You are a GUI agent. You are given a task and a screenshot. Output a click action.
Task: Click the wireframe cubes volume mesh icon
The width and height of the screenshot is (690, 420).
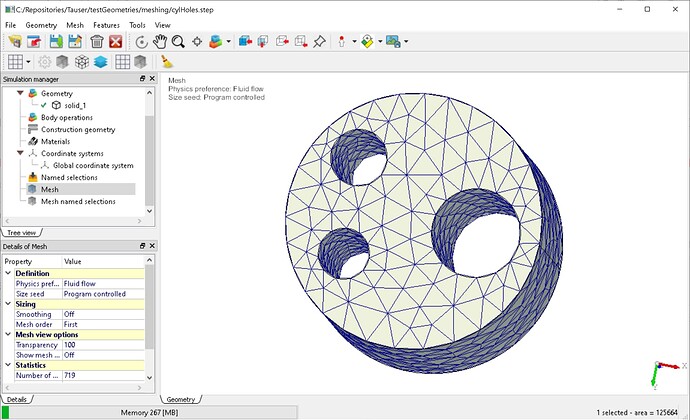tap(82, 62)
